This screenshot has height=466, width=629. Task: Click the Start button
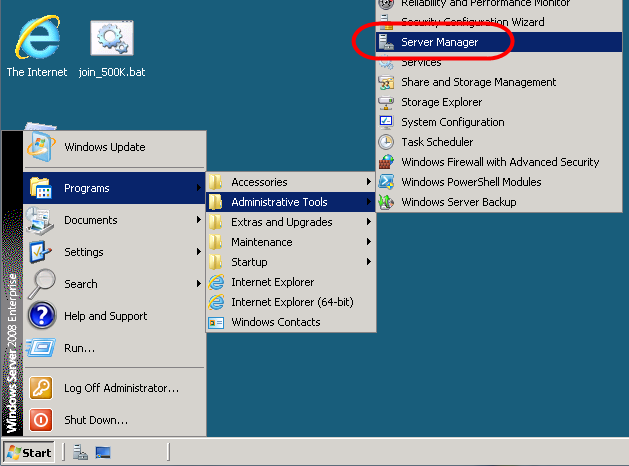29,452
